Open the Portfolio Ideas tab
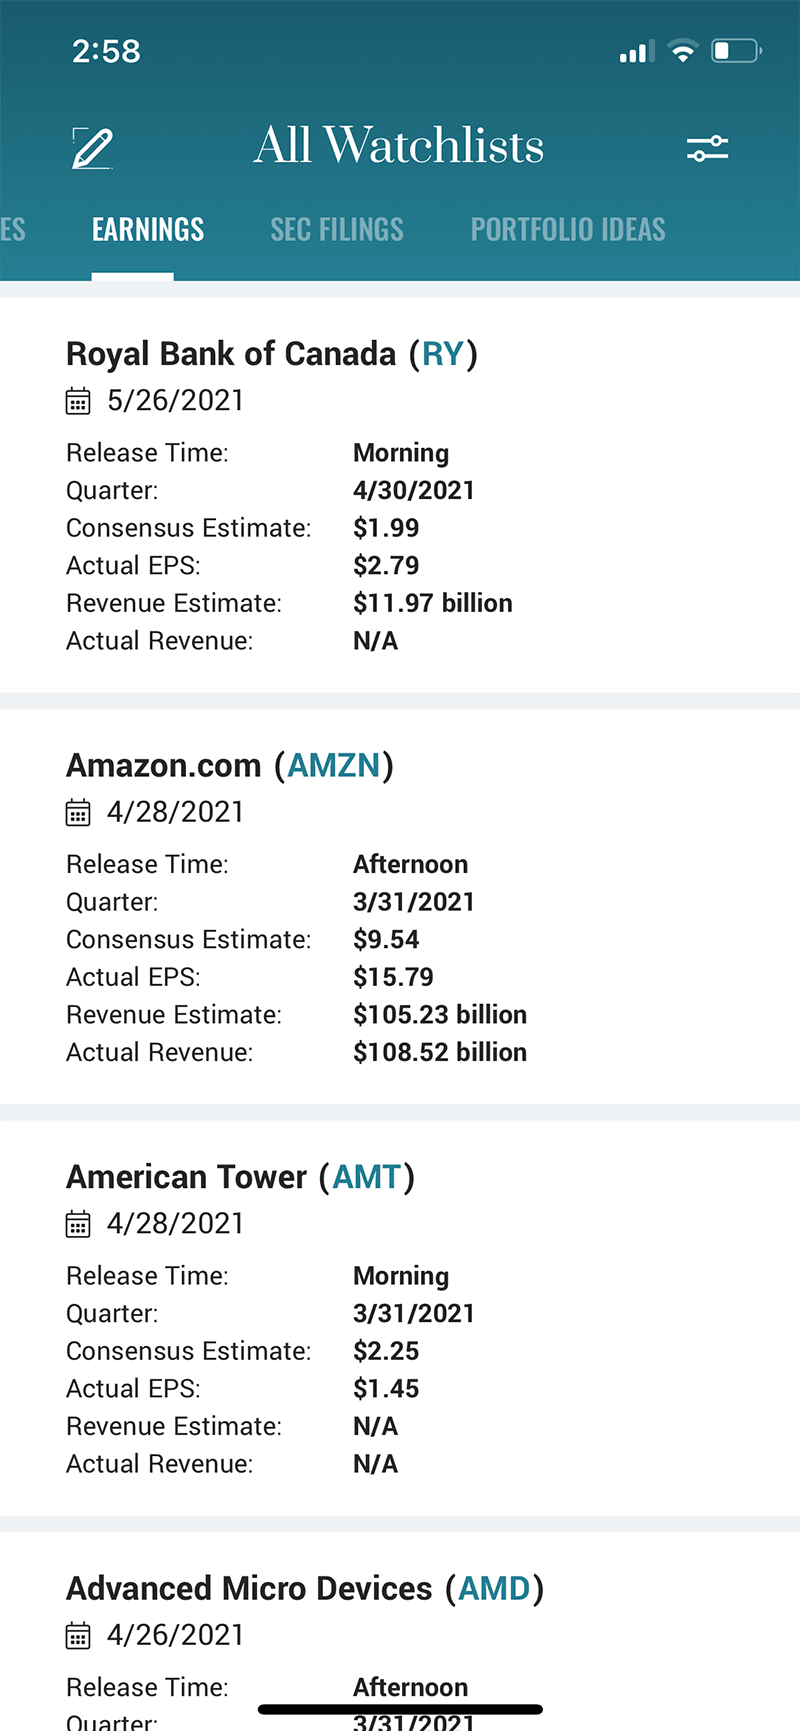 point(568,230)
